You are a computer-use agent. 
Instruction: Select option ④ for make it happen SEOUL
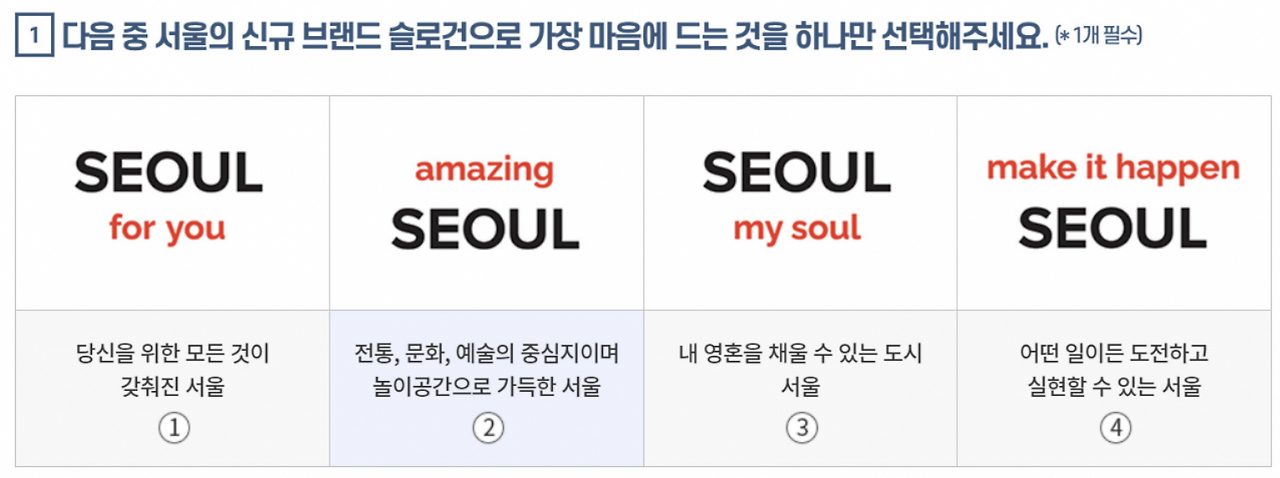(1116, 428)
